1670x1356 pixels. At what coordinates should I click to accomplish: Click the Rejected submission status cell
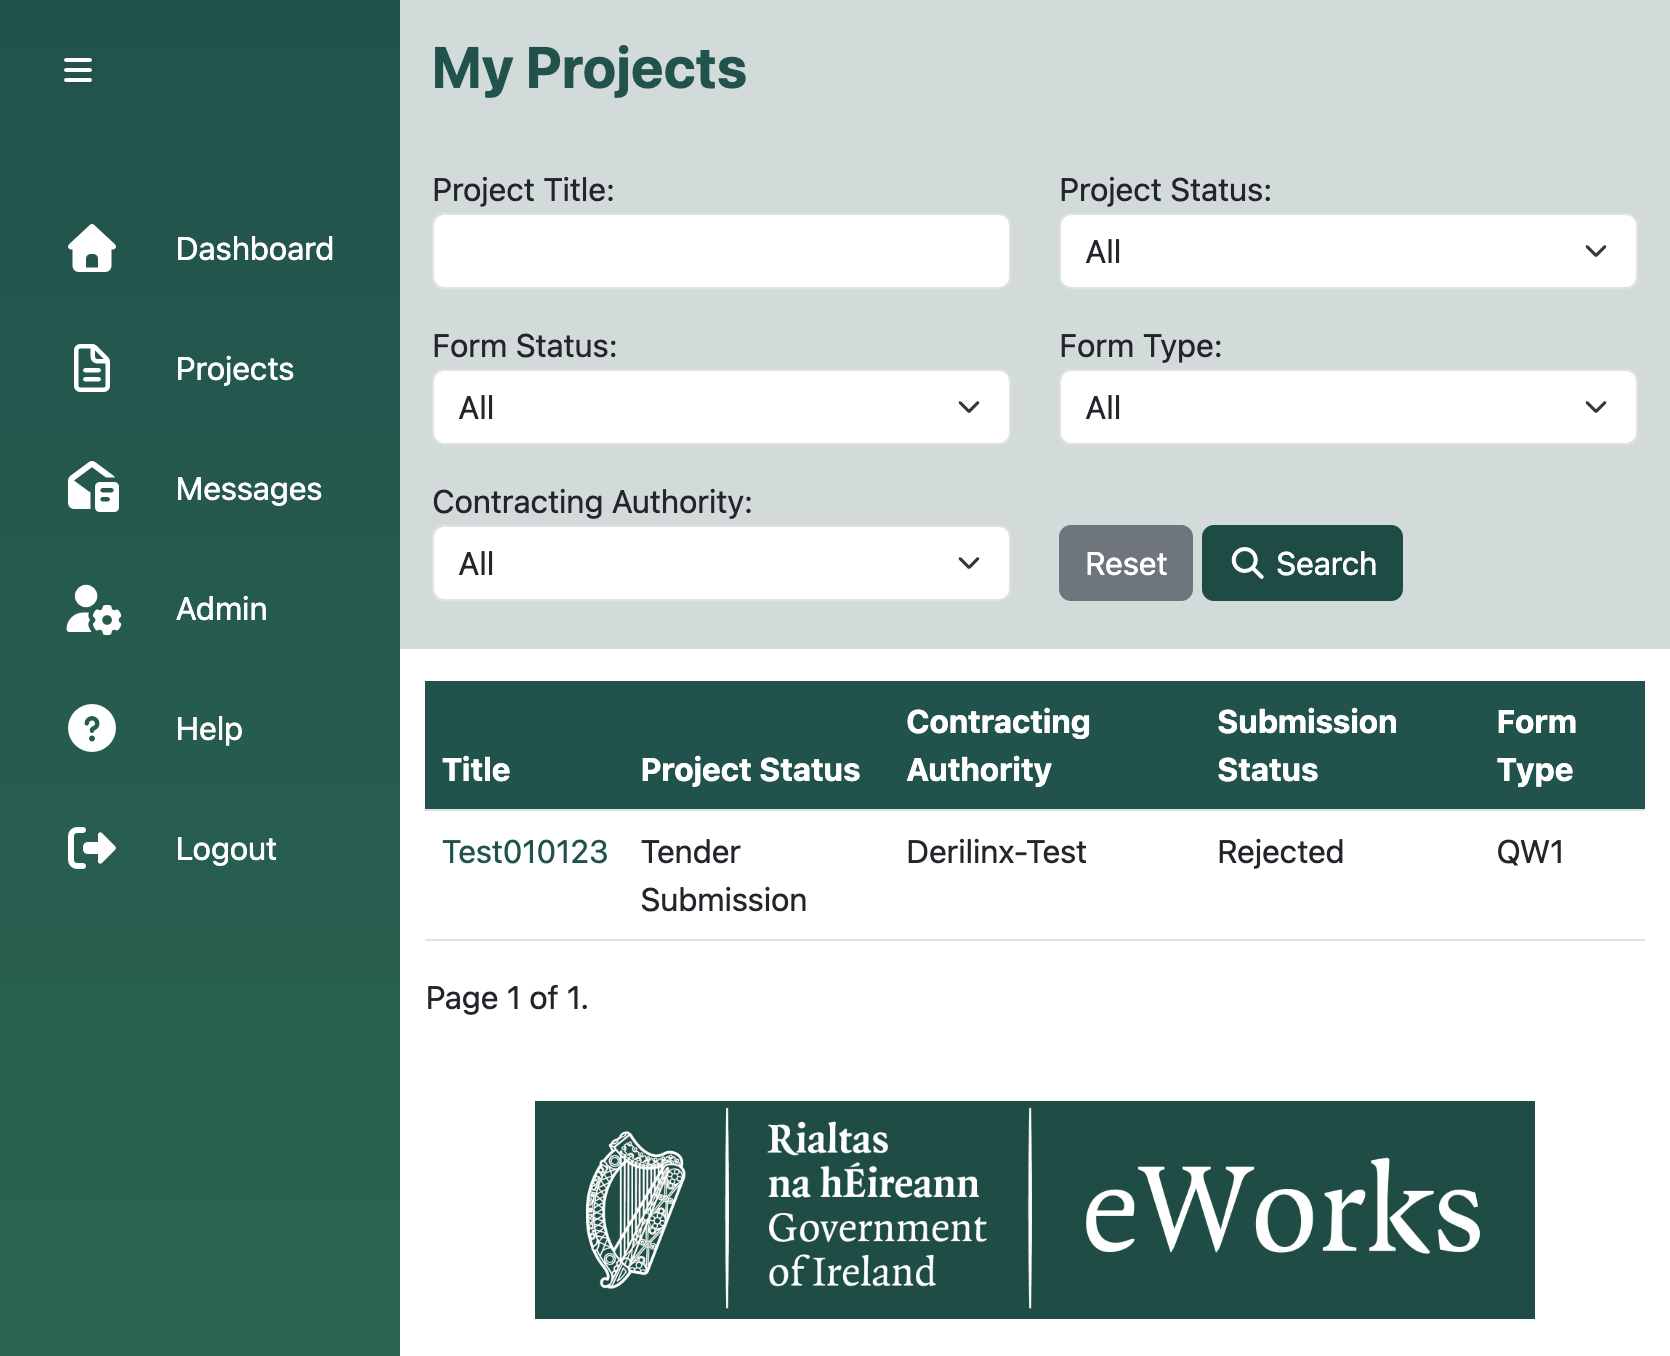click(1280, 852)
